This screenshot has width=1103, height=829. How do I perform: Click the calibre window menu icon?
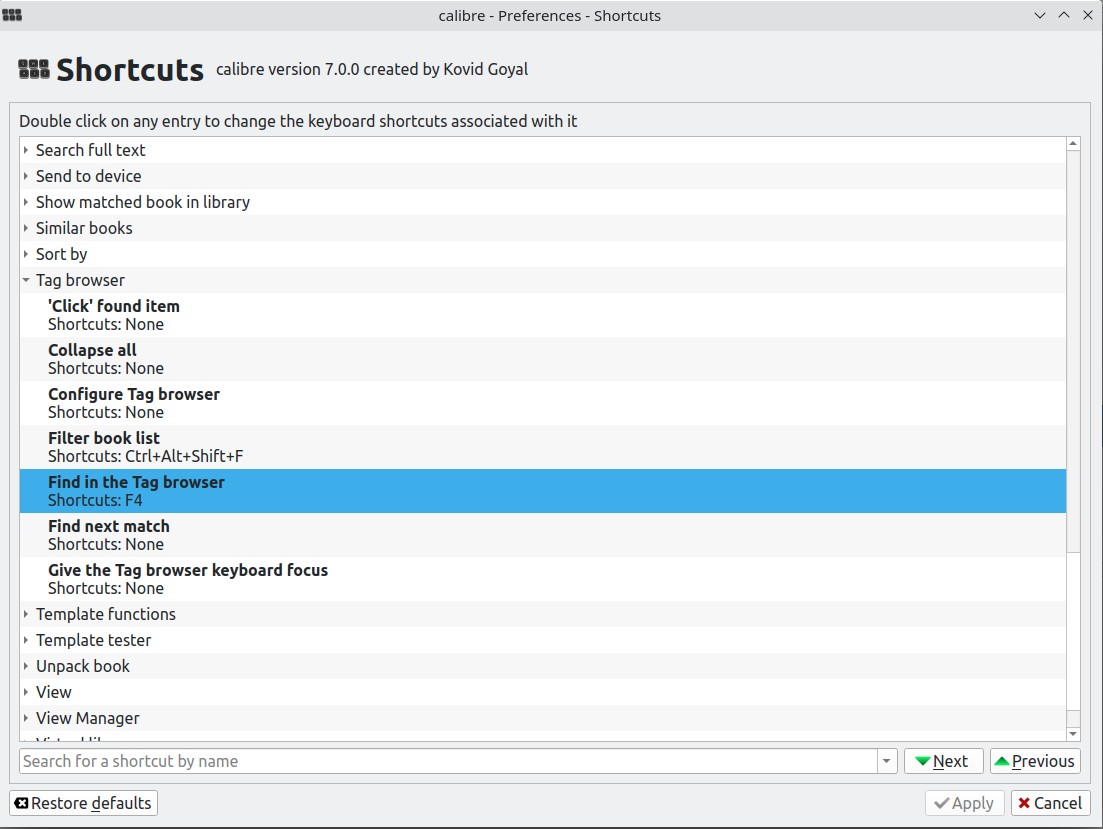[x=12, y=15]
